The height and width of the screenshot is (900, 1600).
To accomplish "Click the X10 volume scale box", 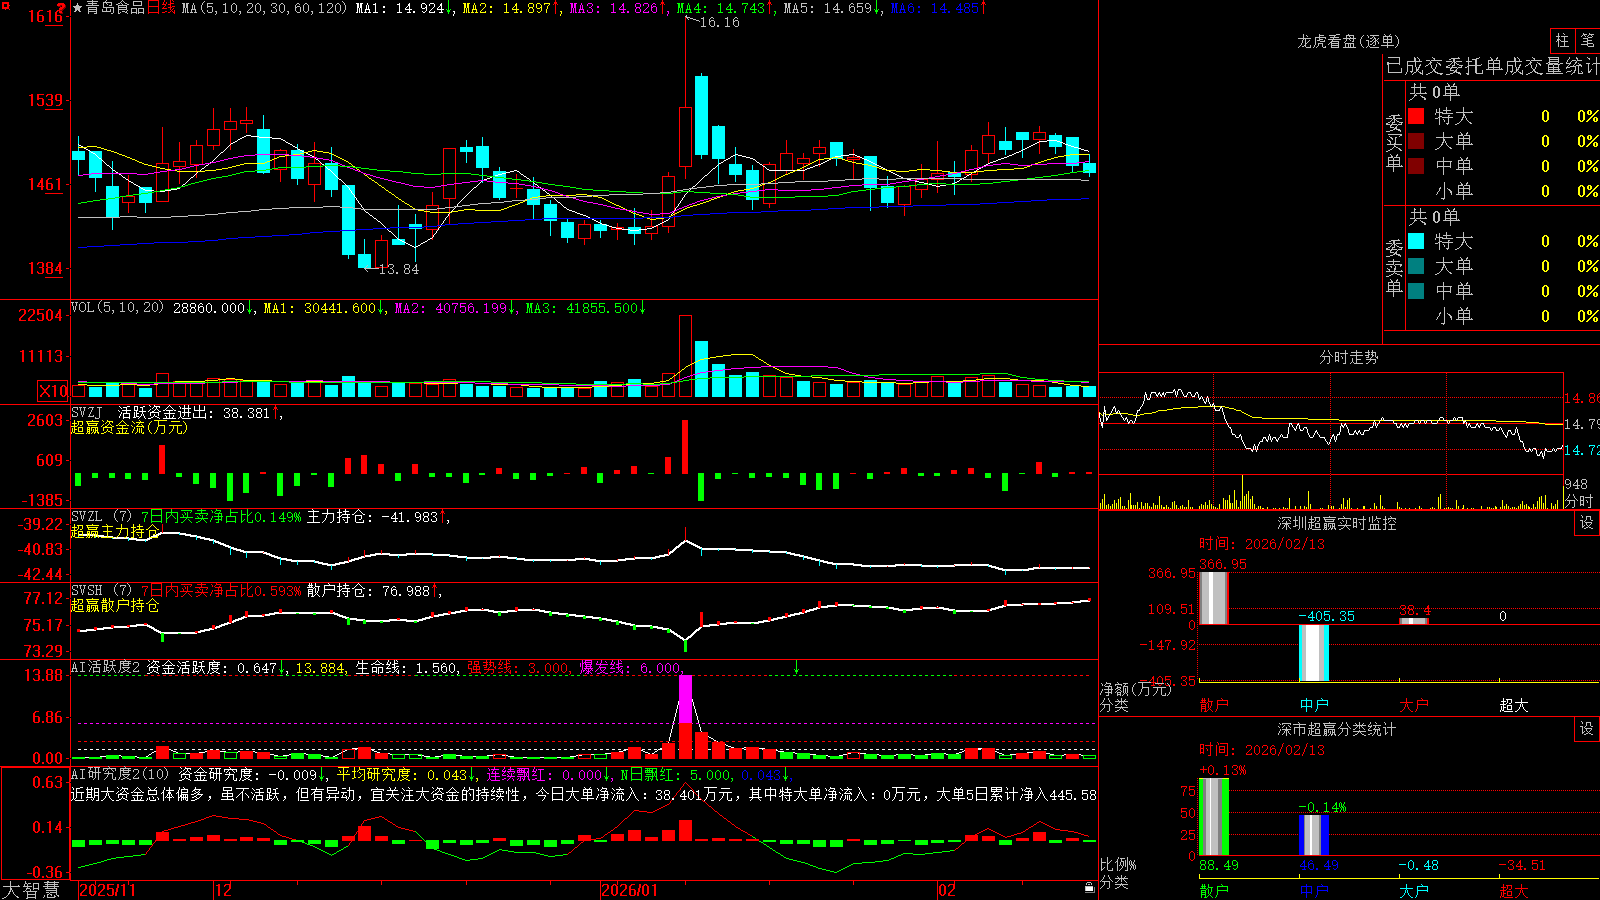I will click(53, 391).
